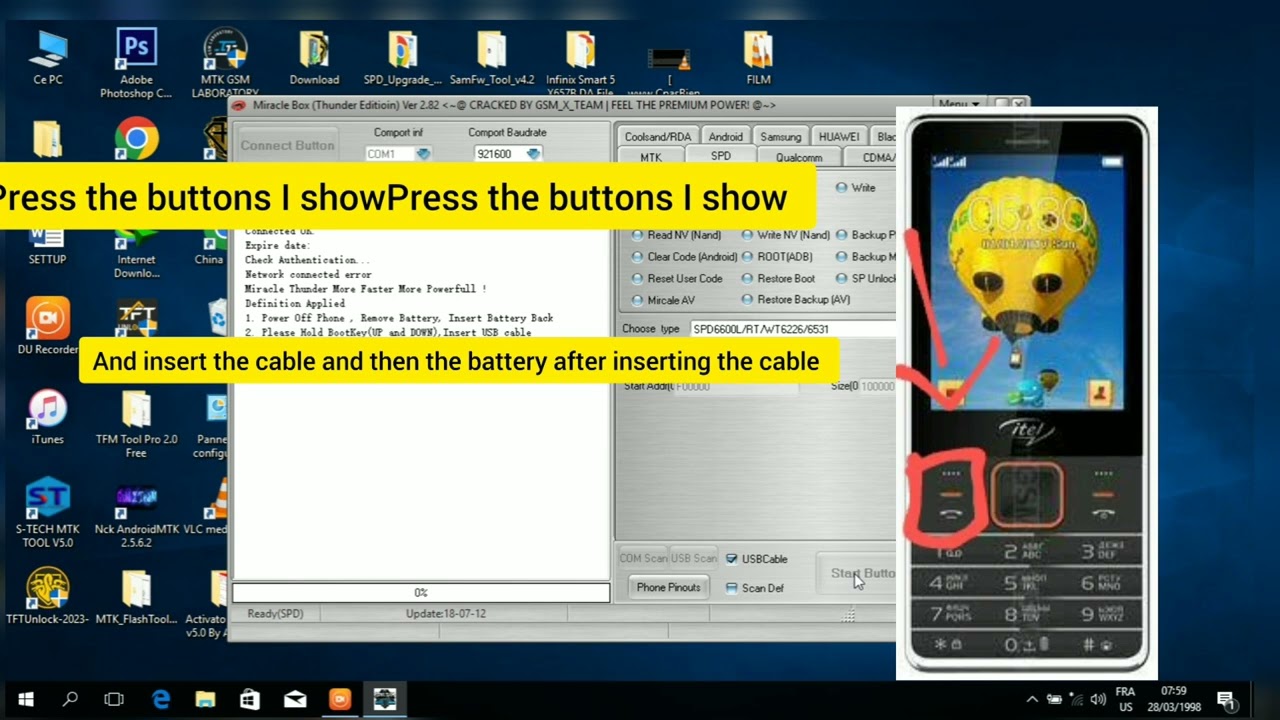This screenshot has height=720, width=1280.
Task: Open the Windows Start menu
Action: coord(25,700)
